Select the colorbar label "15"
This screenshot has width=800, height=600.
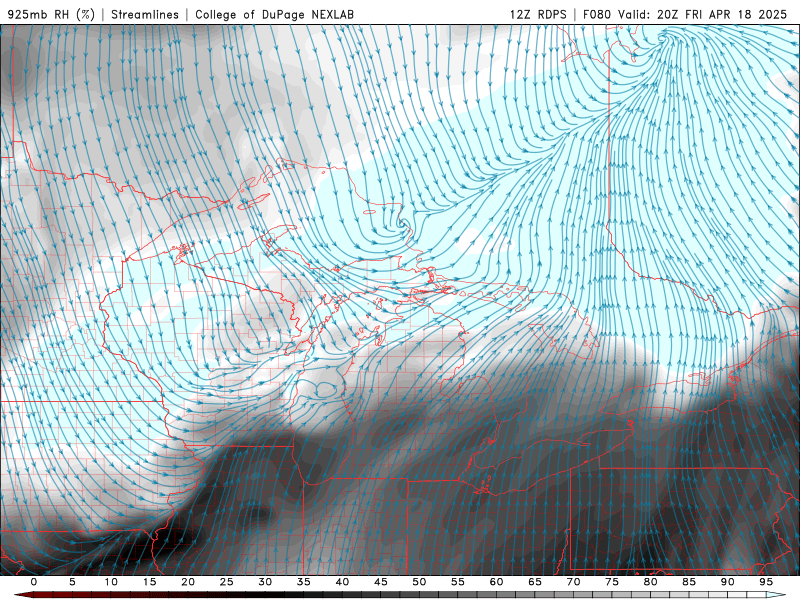pyautogui.click(x=149, y=582)
